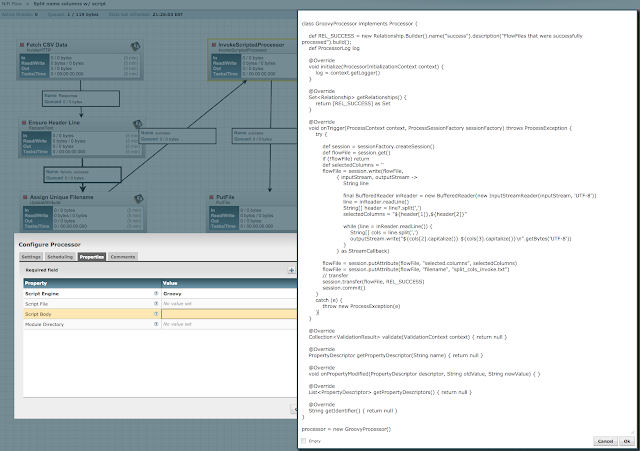
Task: Open help icon for Script Engine property
Action: [x=156, y=293]
